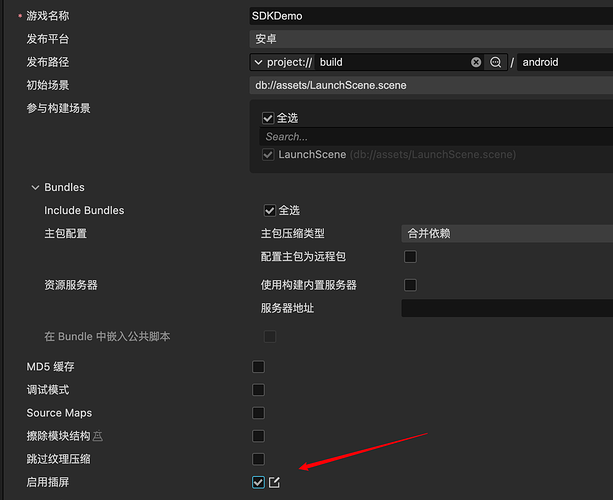Click the 资源服务器 label
613x500 pixels.
(71, 285)
